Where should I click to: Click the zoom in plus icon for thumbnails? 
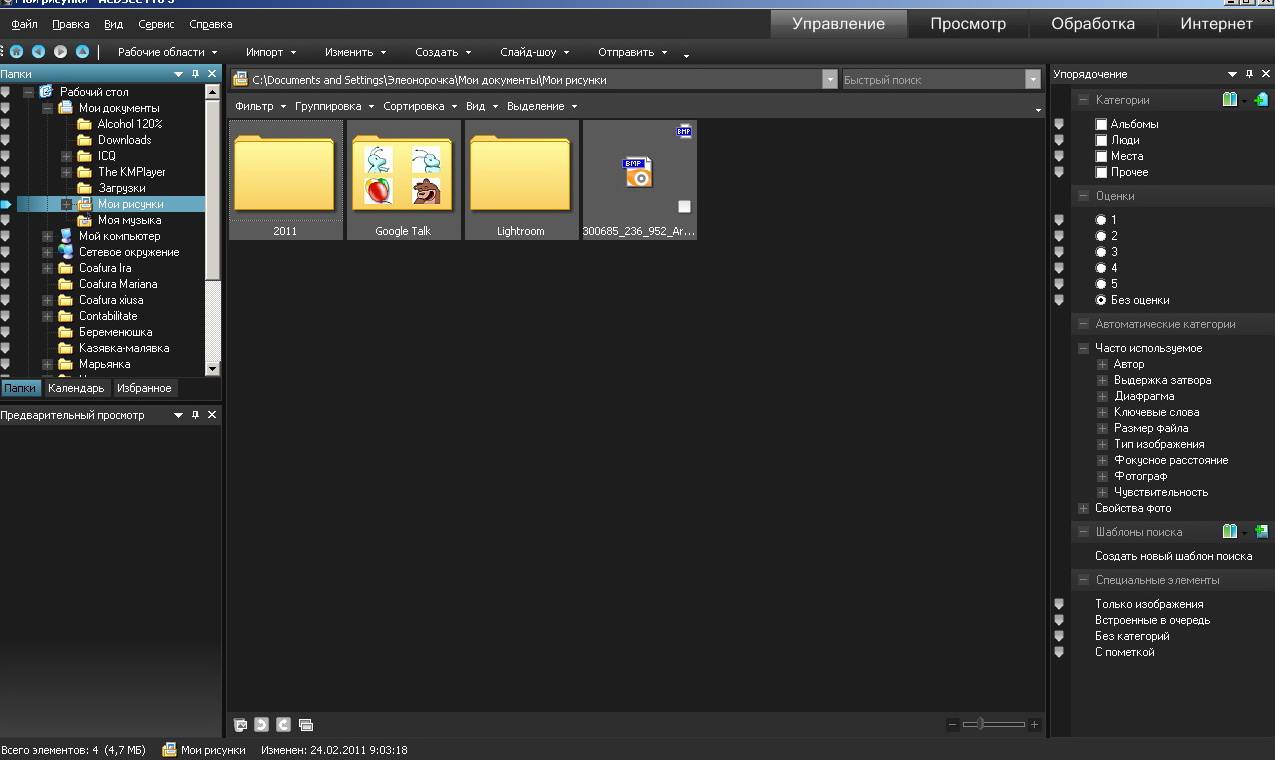click(1034, 724)
